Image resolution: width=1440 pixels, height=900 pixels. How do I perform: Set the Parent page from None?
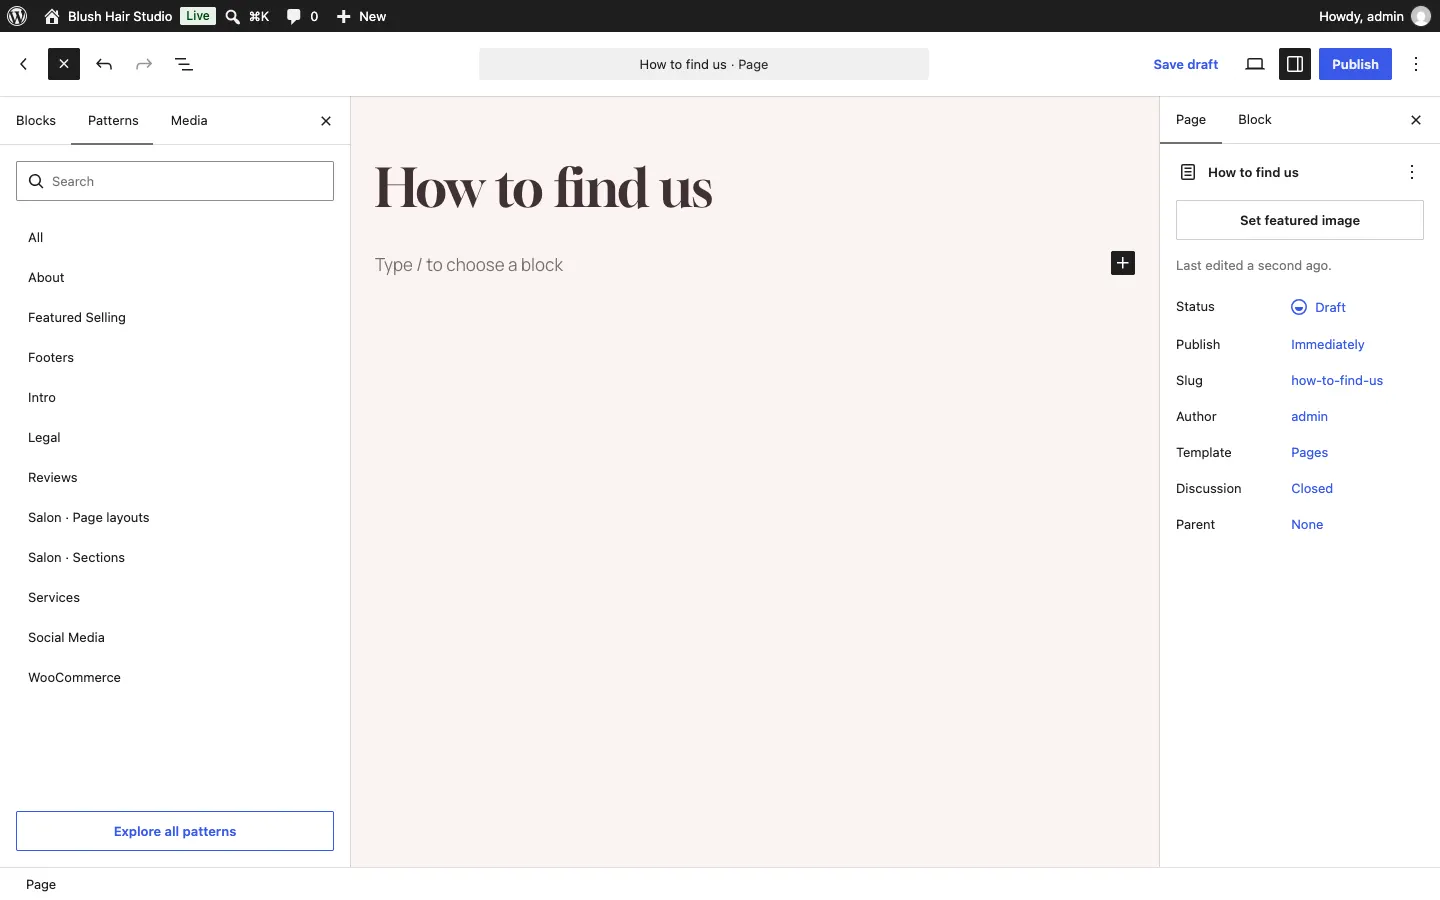(1307, 525)
